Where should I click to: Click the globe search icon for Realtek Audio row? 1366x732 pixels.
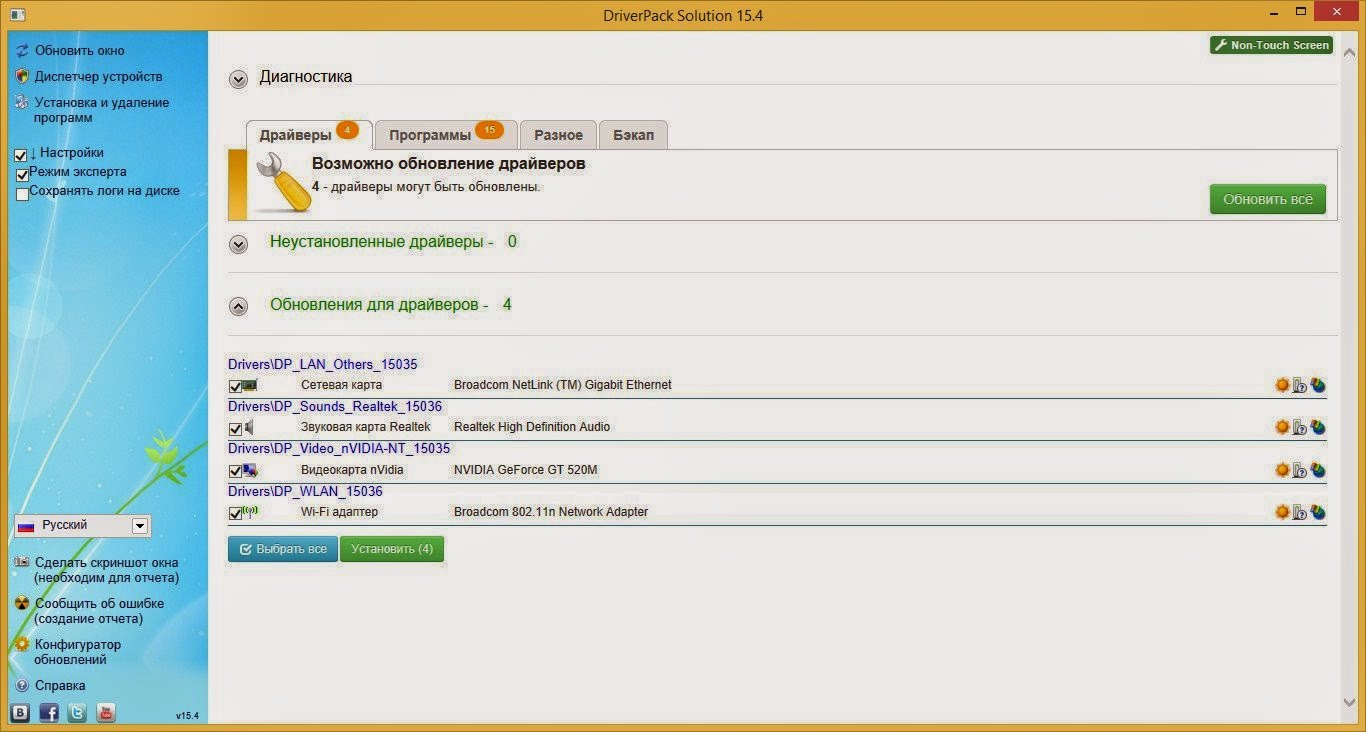(x=1318, y=427)
